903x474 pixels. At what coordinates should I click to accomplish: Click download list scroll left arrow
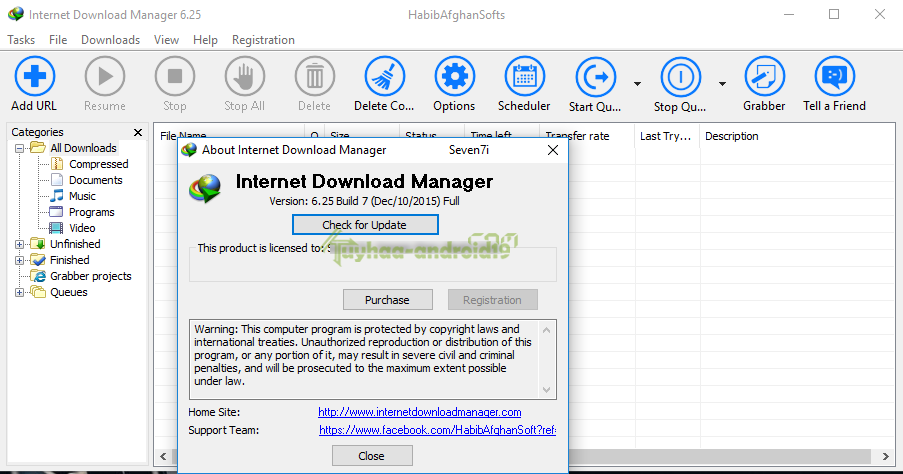click(x=164, y=456)
